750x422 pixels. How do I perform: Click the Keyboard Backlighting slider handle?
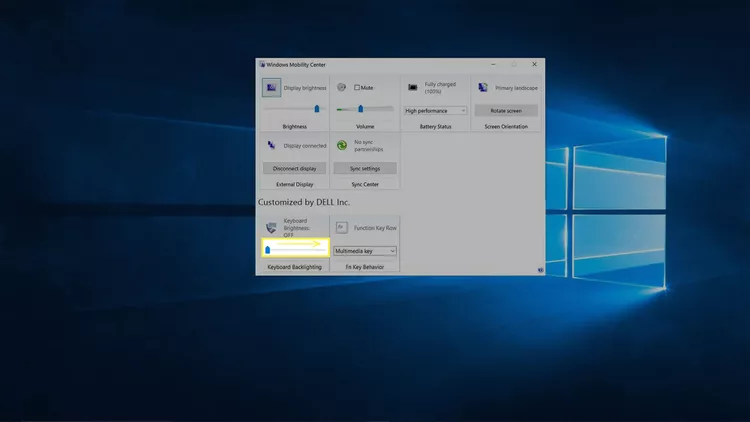[268, 250]
